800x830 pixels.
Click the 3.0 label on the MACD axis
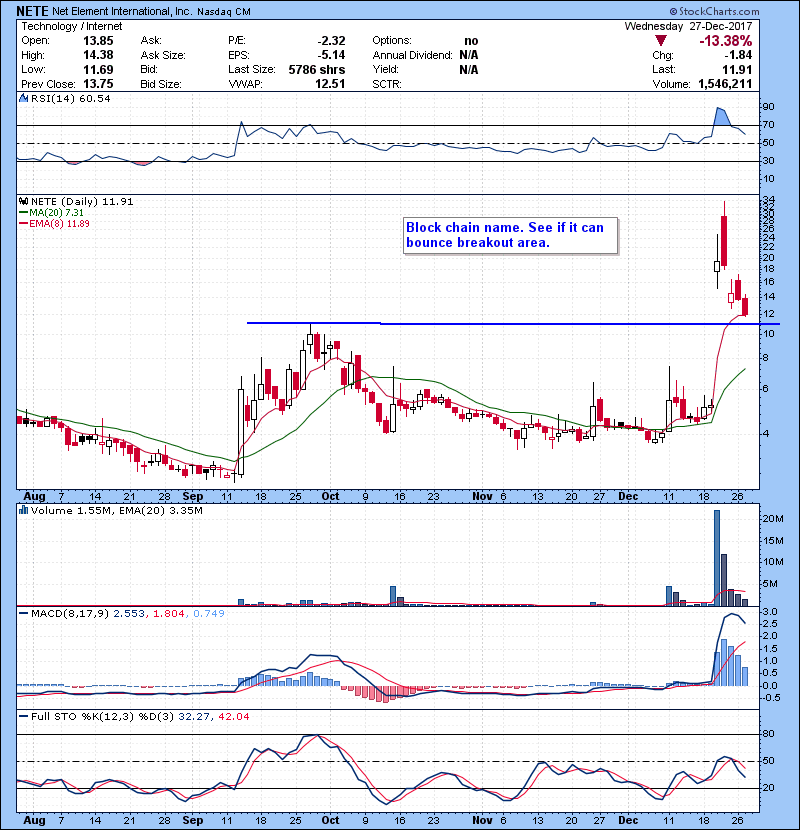[x=770, y=611]
